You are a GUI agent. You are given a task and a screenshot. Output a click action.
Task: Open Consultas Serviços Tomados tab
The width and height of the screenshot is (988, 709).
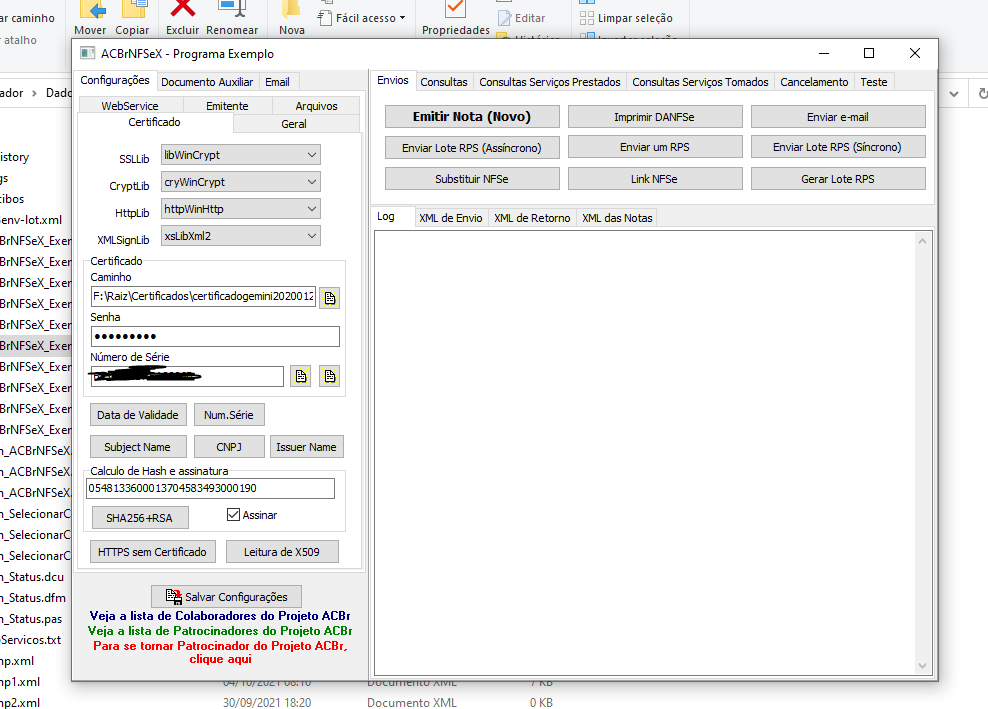[700, 82]
